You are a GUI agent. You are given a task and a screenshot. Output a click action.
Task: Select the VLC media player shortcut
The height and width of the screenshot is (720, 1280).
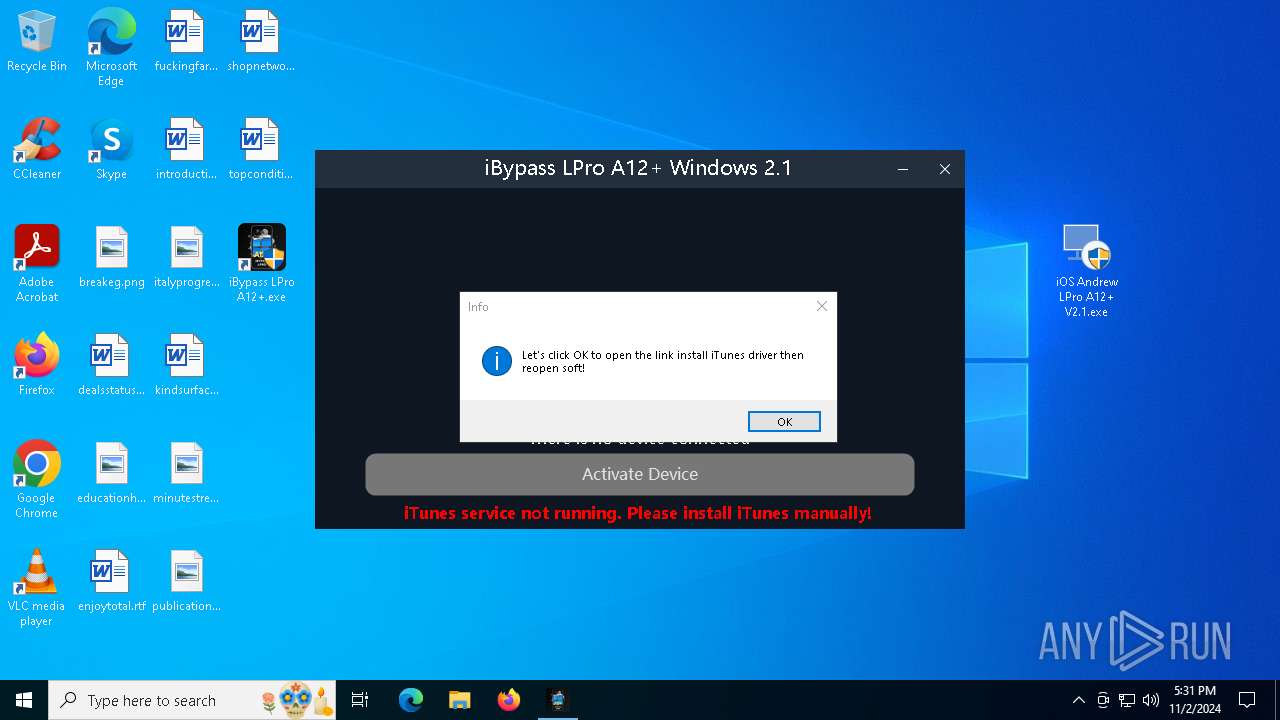(37, 587)
